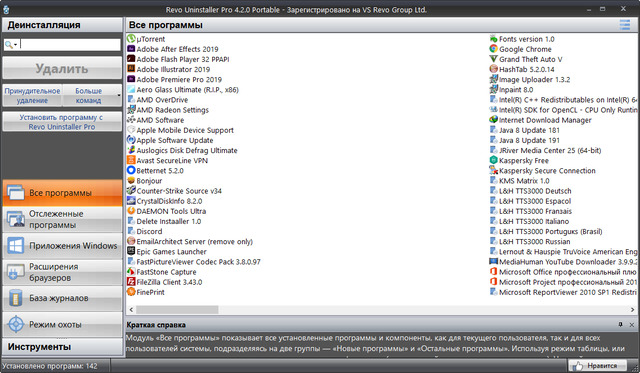Click the horizontal scrollbar thumb
Image resolution: width=640 pixels, height=373 pixels.
pyautogui.click(x=177, y=310)
